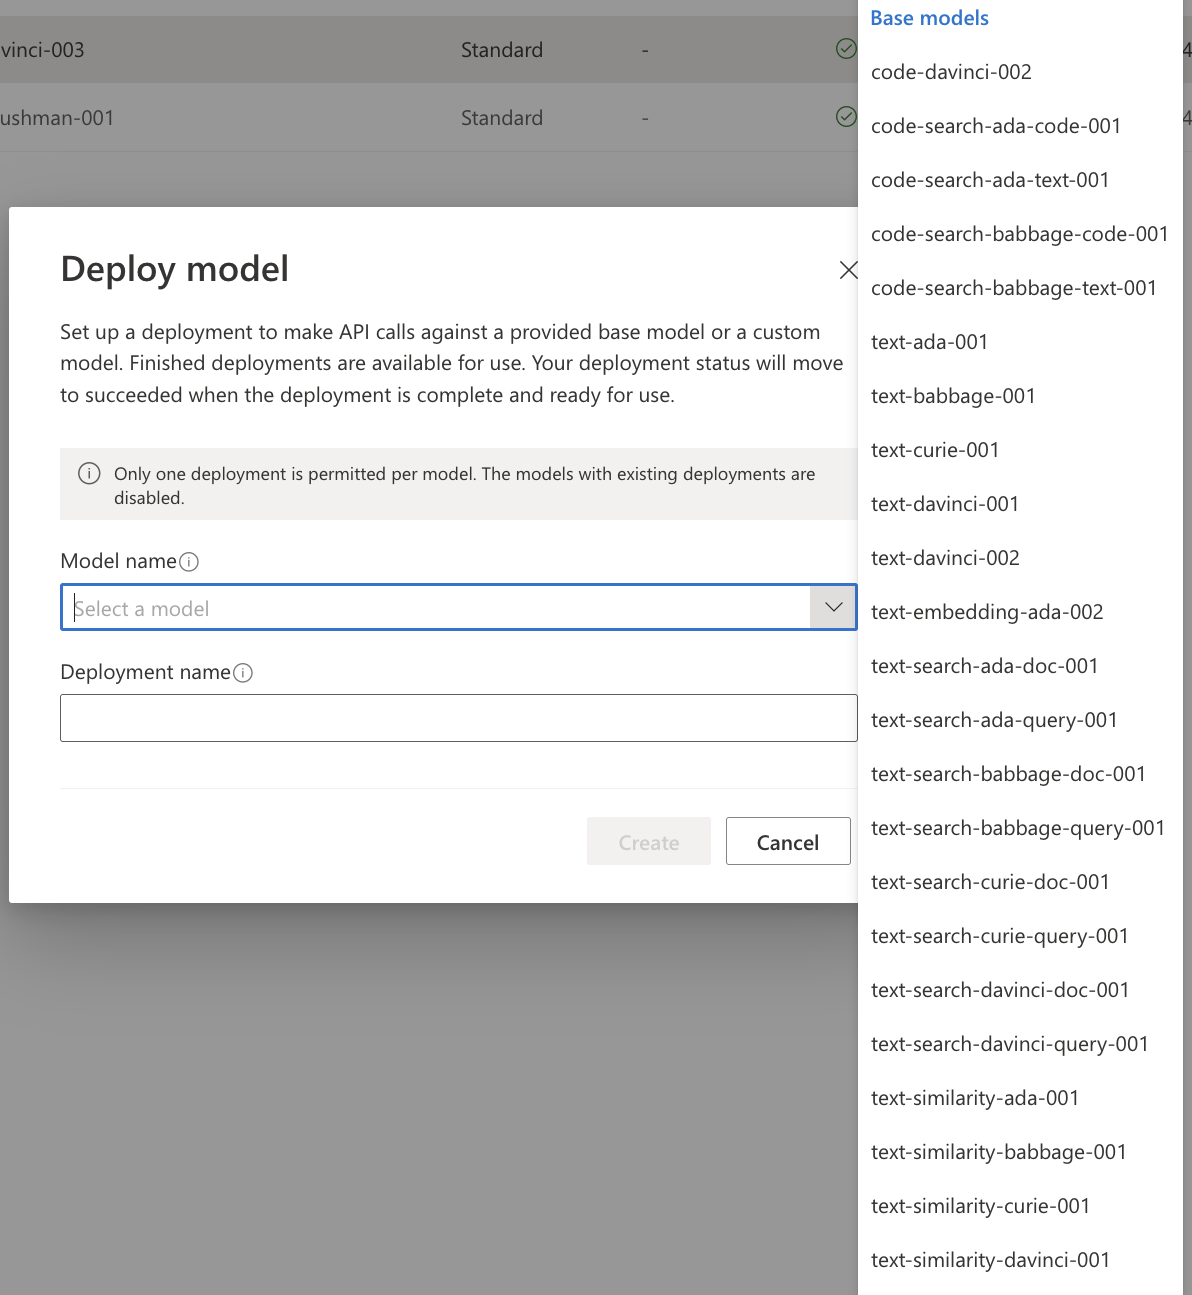Click into the Deployment name text field
Image resolution: width=1192 pixels, height=1295 pixels.
459,718
